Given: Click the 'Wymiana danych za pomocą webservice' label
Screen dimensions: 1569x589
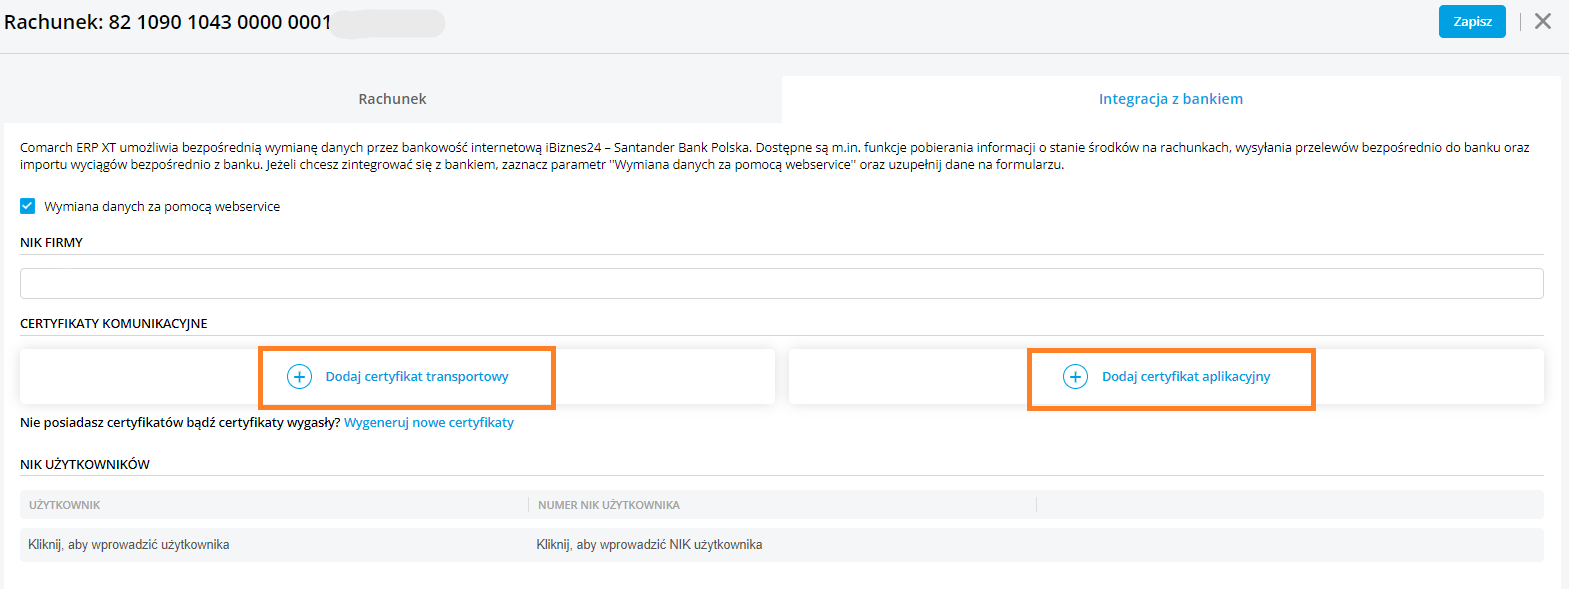Looking at the screenshot, I should click(x=162, y=207).
